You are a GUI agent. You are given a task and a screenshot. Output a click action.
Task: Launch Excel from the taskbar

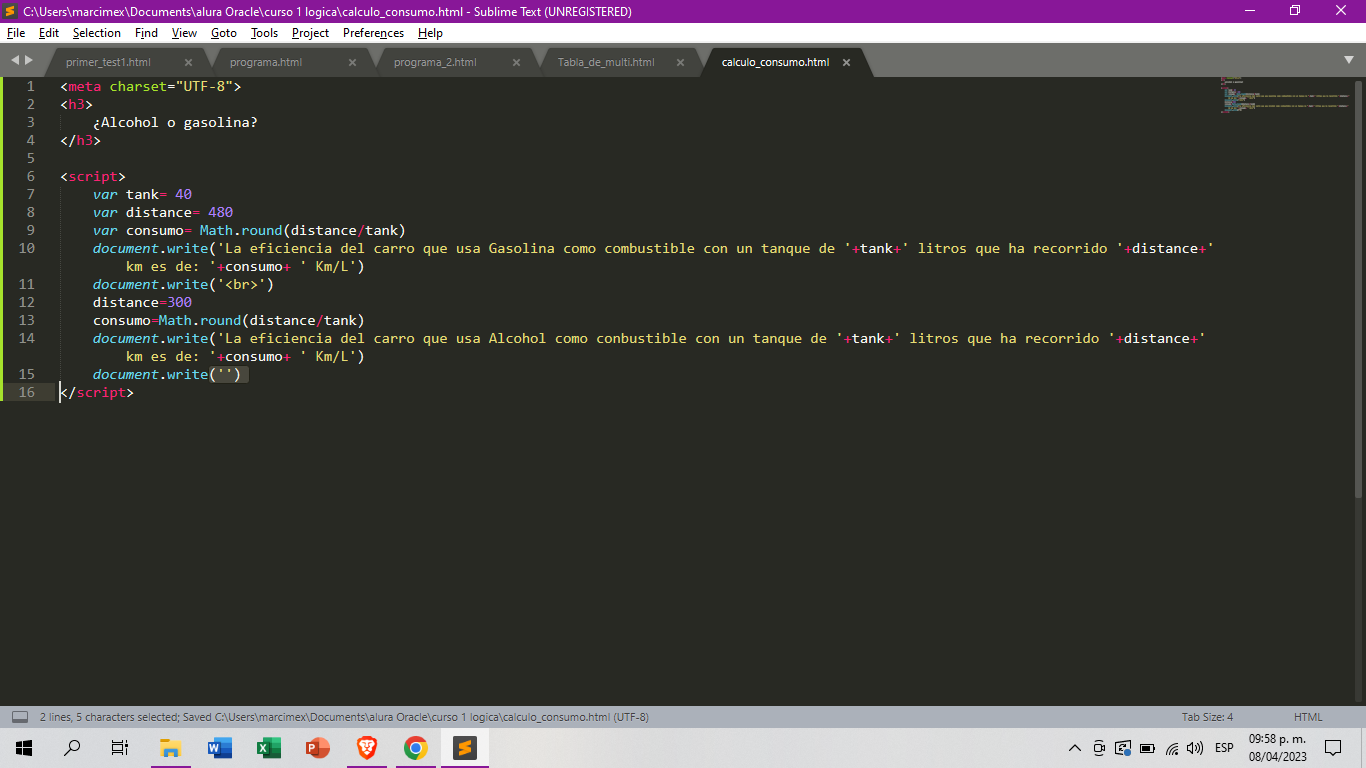[268, 747]
